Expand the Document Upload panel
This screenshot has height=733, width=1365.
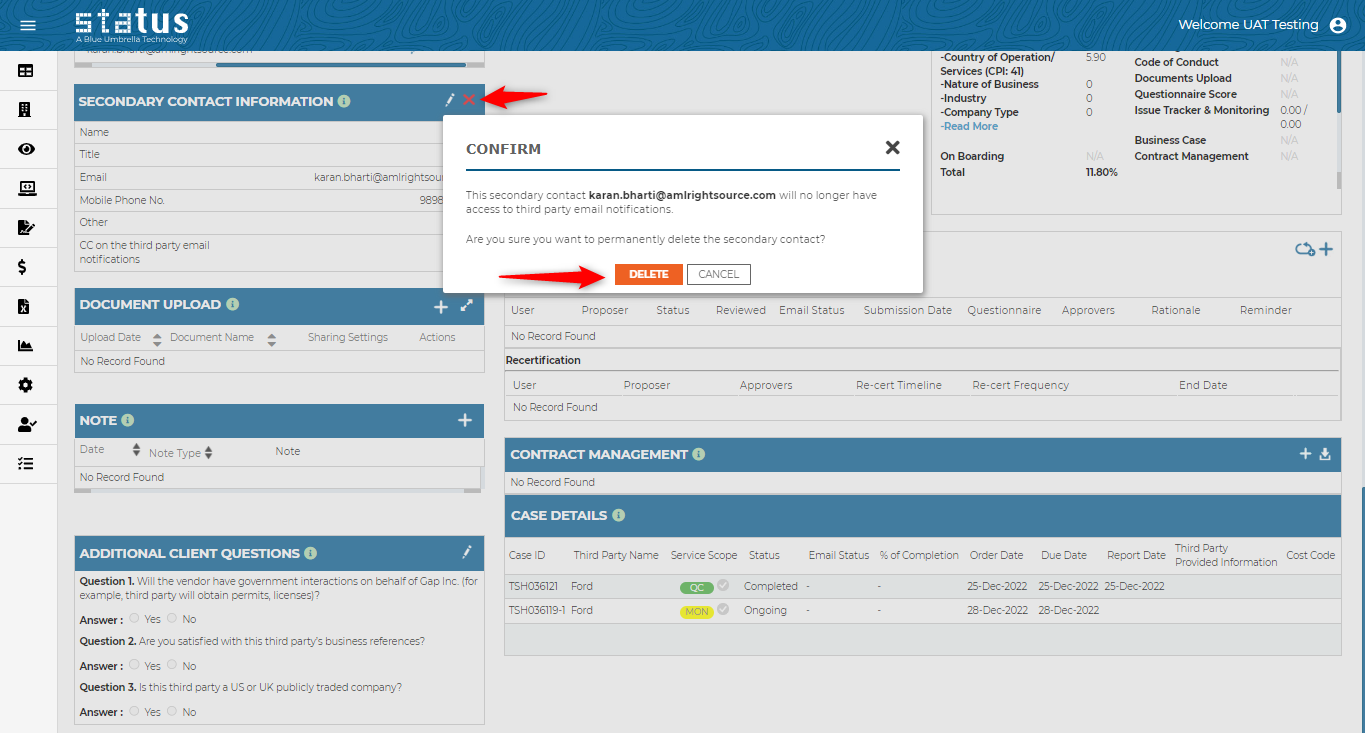[x=466, y=306]
